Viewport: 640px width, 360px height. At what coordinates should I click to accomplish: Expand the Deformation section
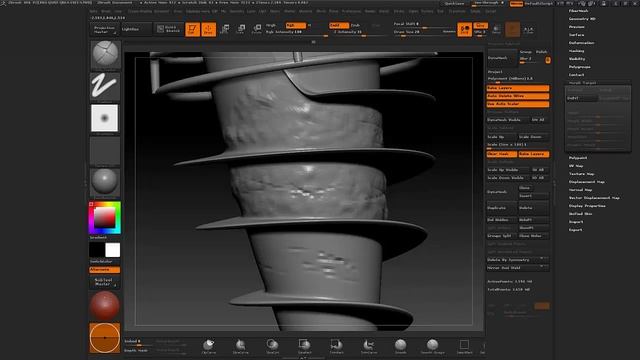tap(582, 43)
